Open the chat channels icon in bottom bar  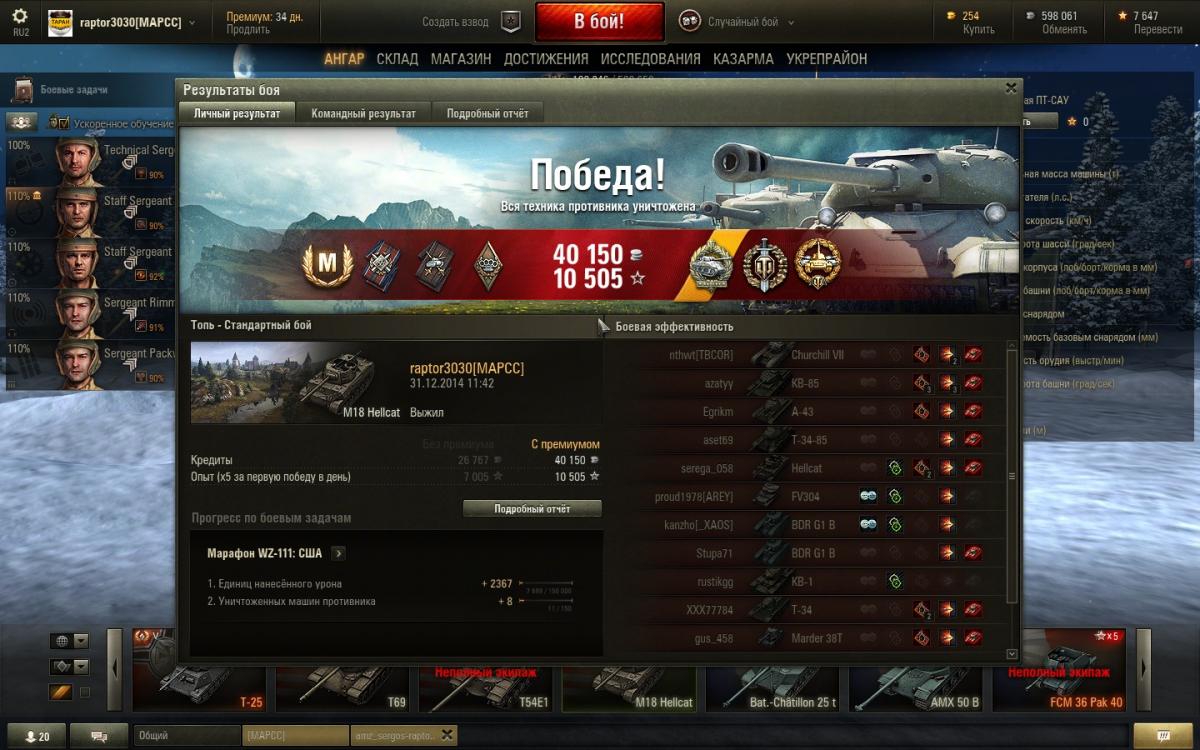pyautogui.click(x=99, y=736)
